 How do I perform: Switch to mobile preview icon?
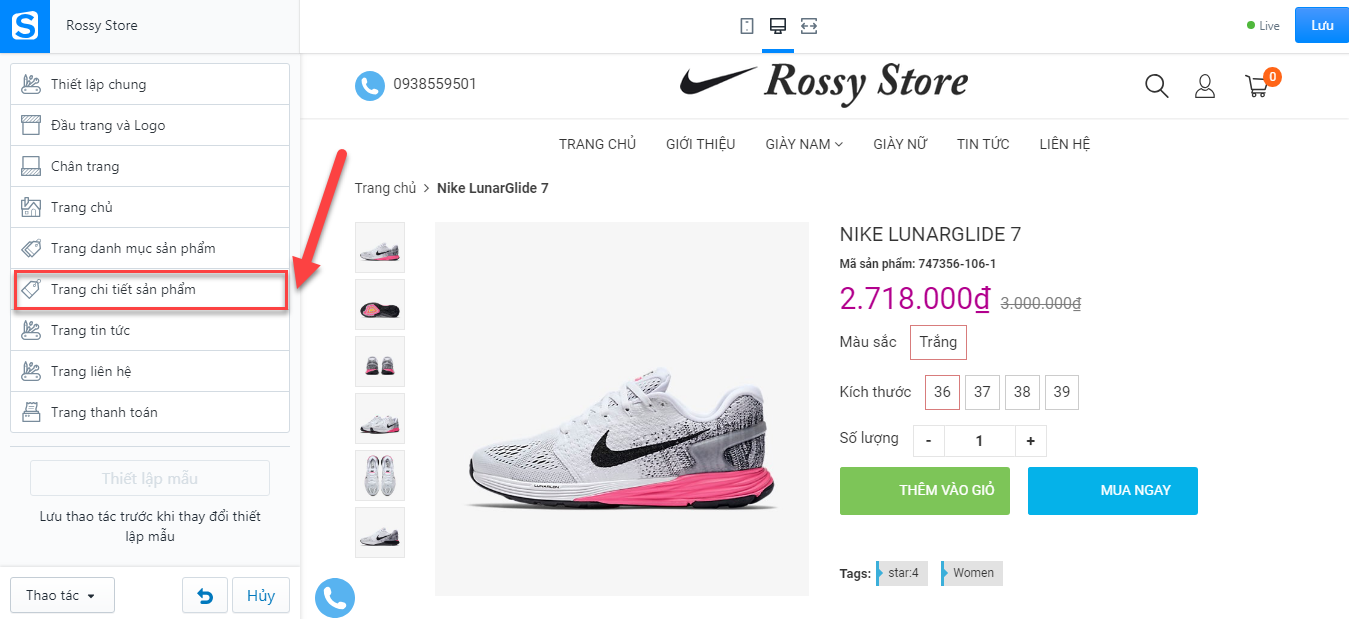coord(747,26)
